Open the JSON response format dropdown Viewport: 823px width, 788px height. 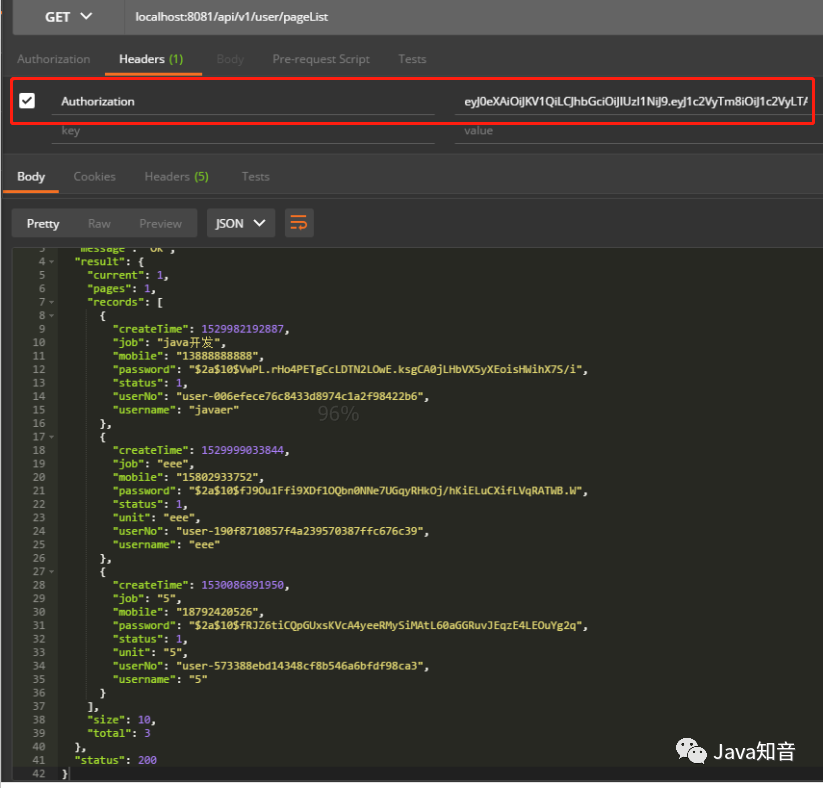pyautogui.click(x=240, y=223)
